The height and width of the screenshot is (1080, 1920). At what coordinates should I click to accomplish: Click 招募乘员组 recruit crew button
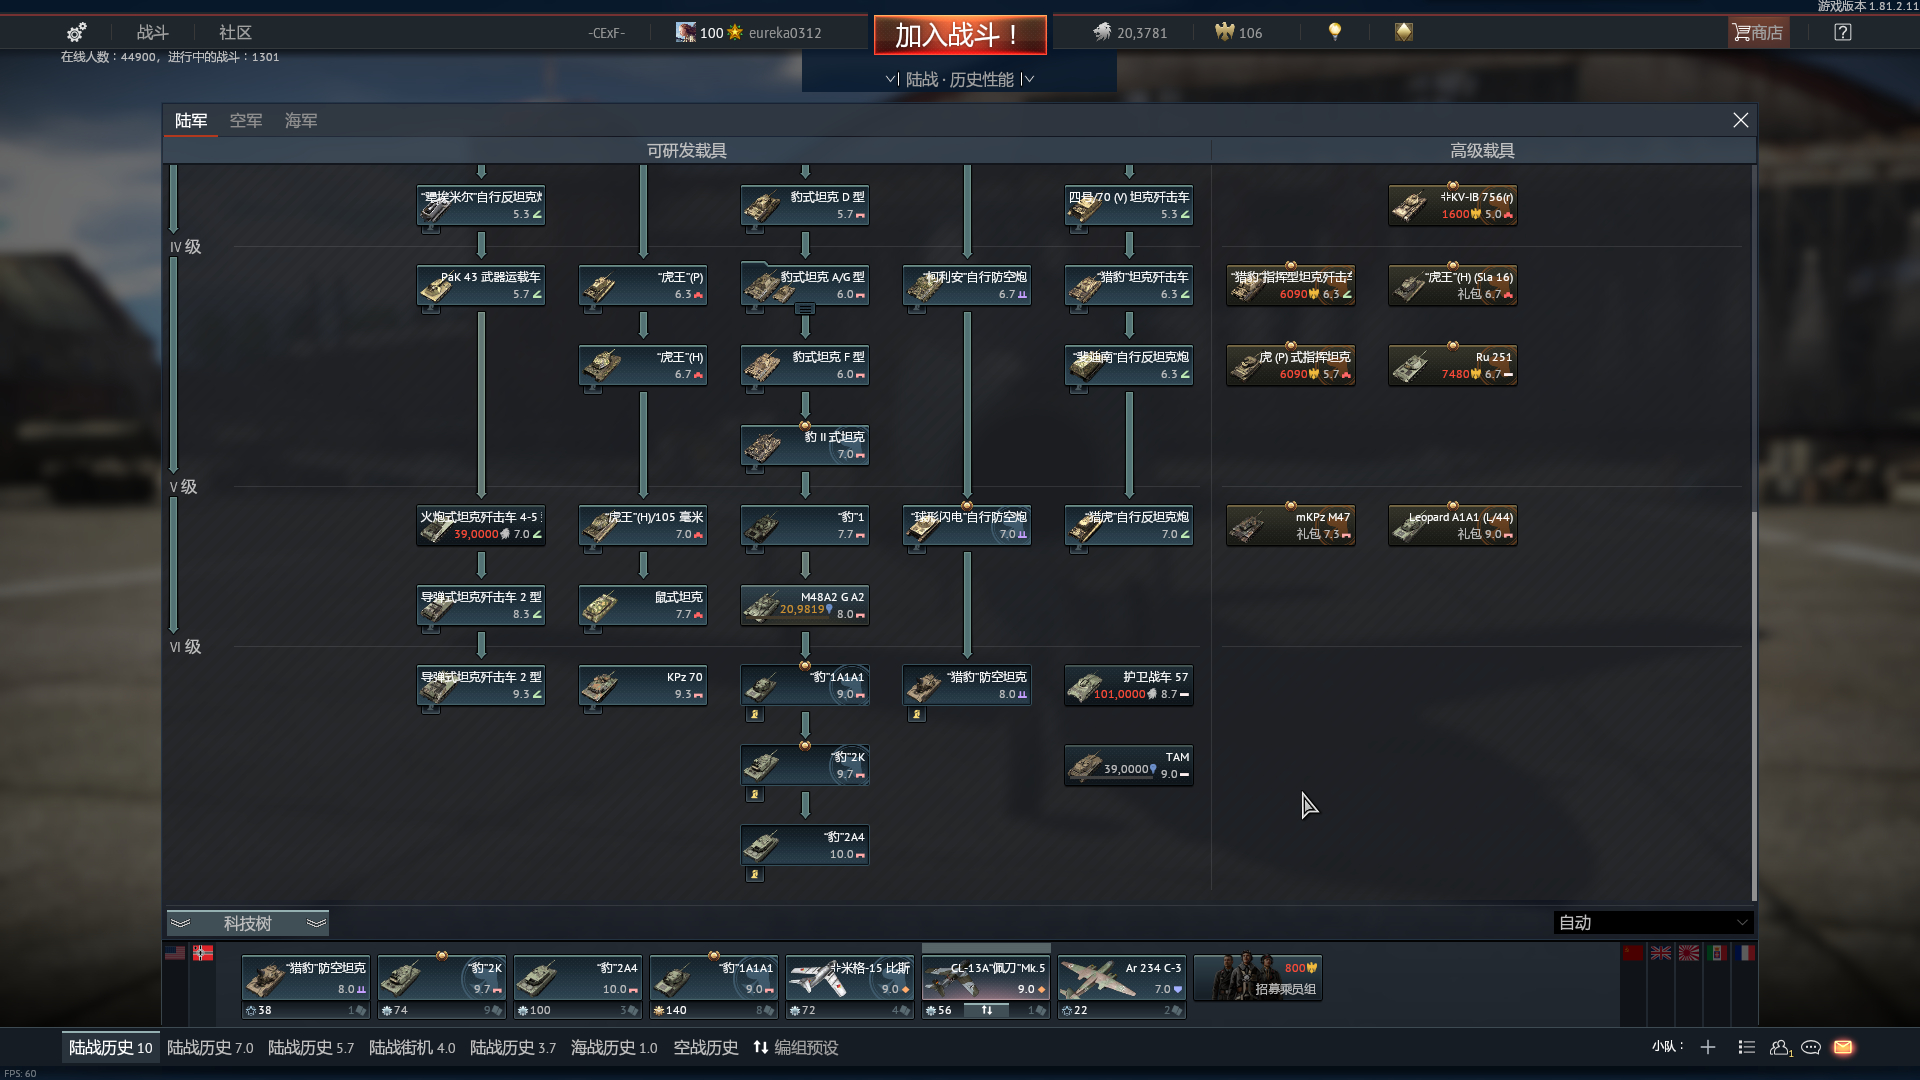pyautogui.click(x=1258, y=979)
